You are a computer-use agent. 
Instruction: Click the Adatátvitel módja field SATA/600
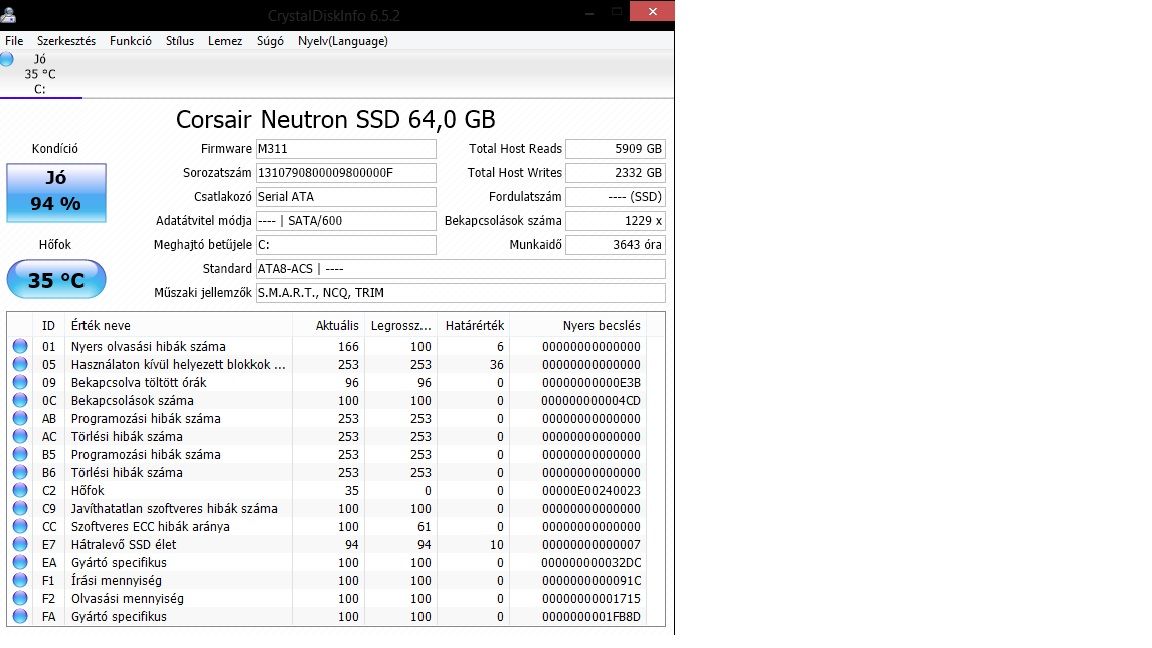tap(346, 221)
